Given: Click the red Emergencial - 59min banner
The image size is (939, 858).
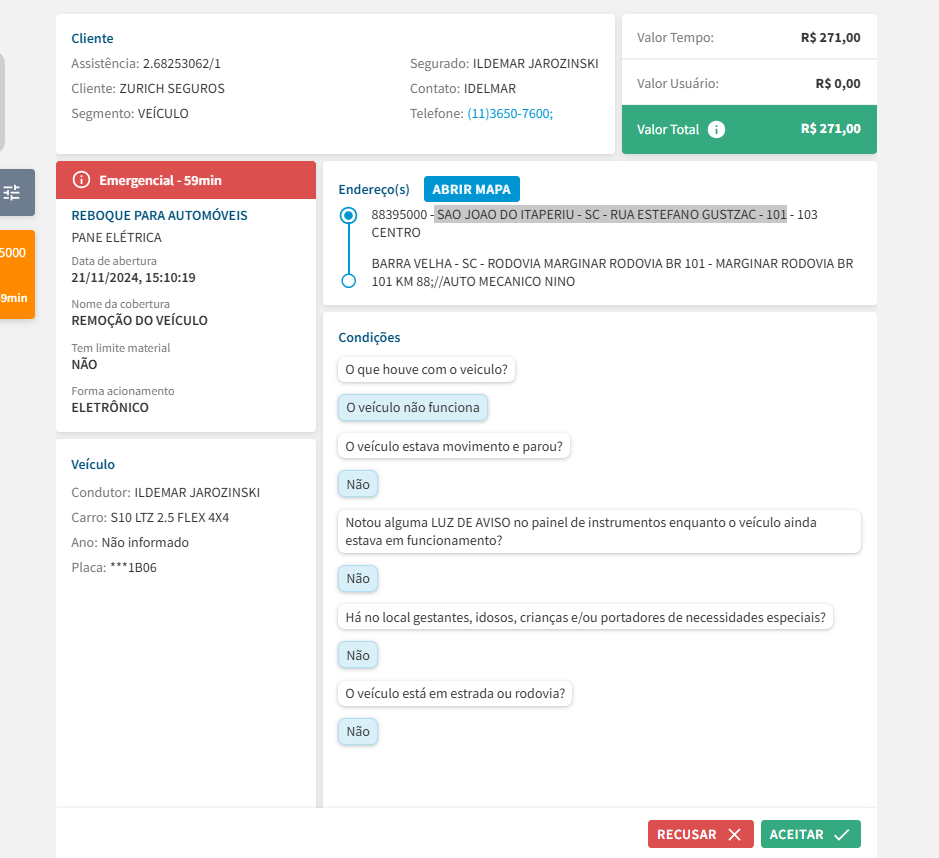Looking at the screenshot, I should coord(186,180).
